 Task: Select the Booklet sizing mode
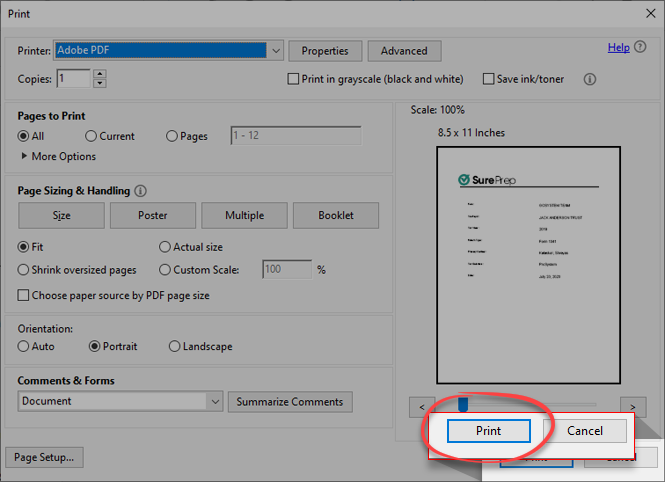click(x=335, y=215)
